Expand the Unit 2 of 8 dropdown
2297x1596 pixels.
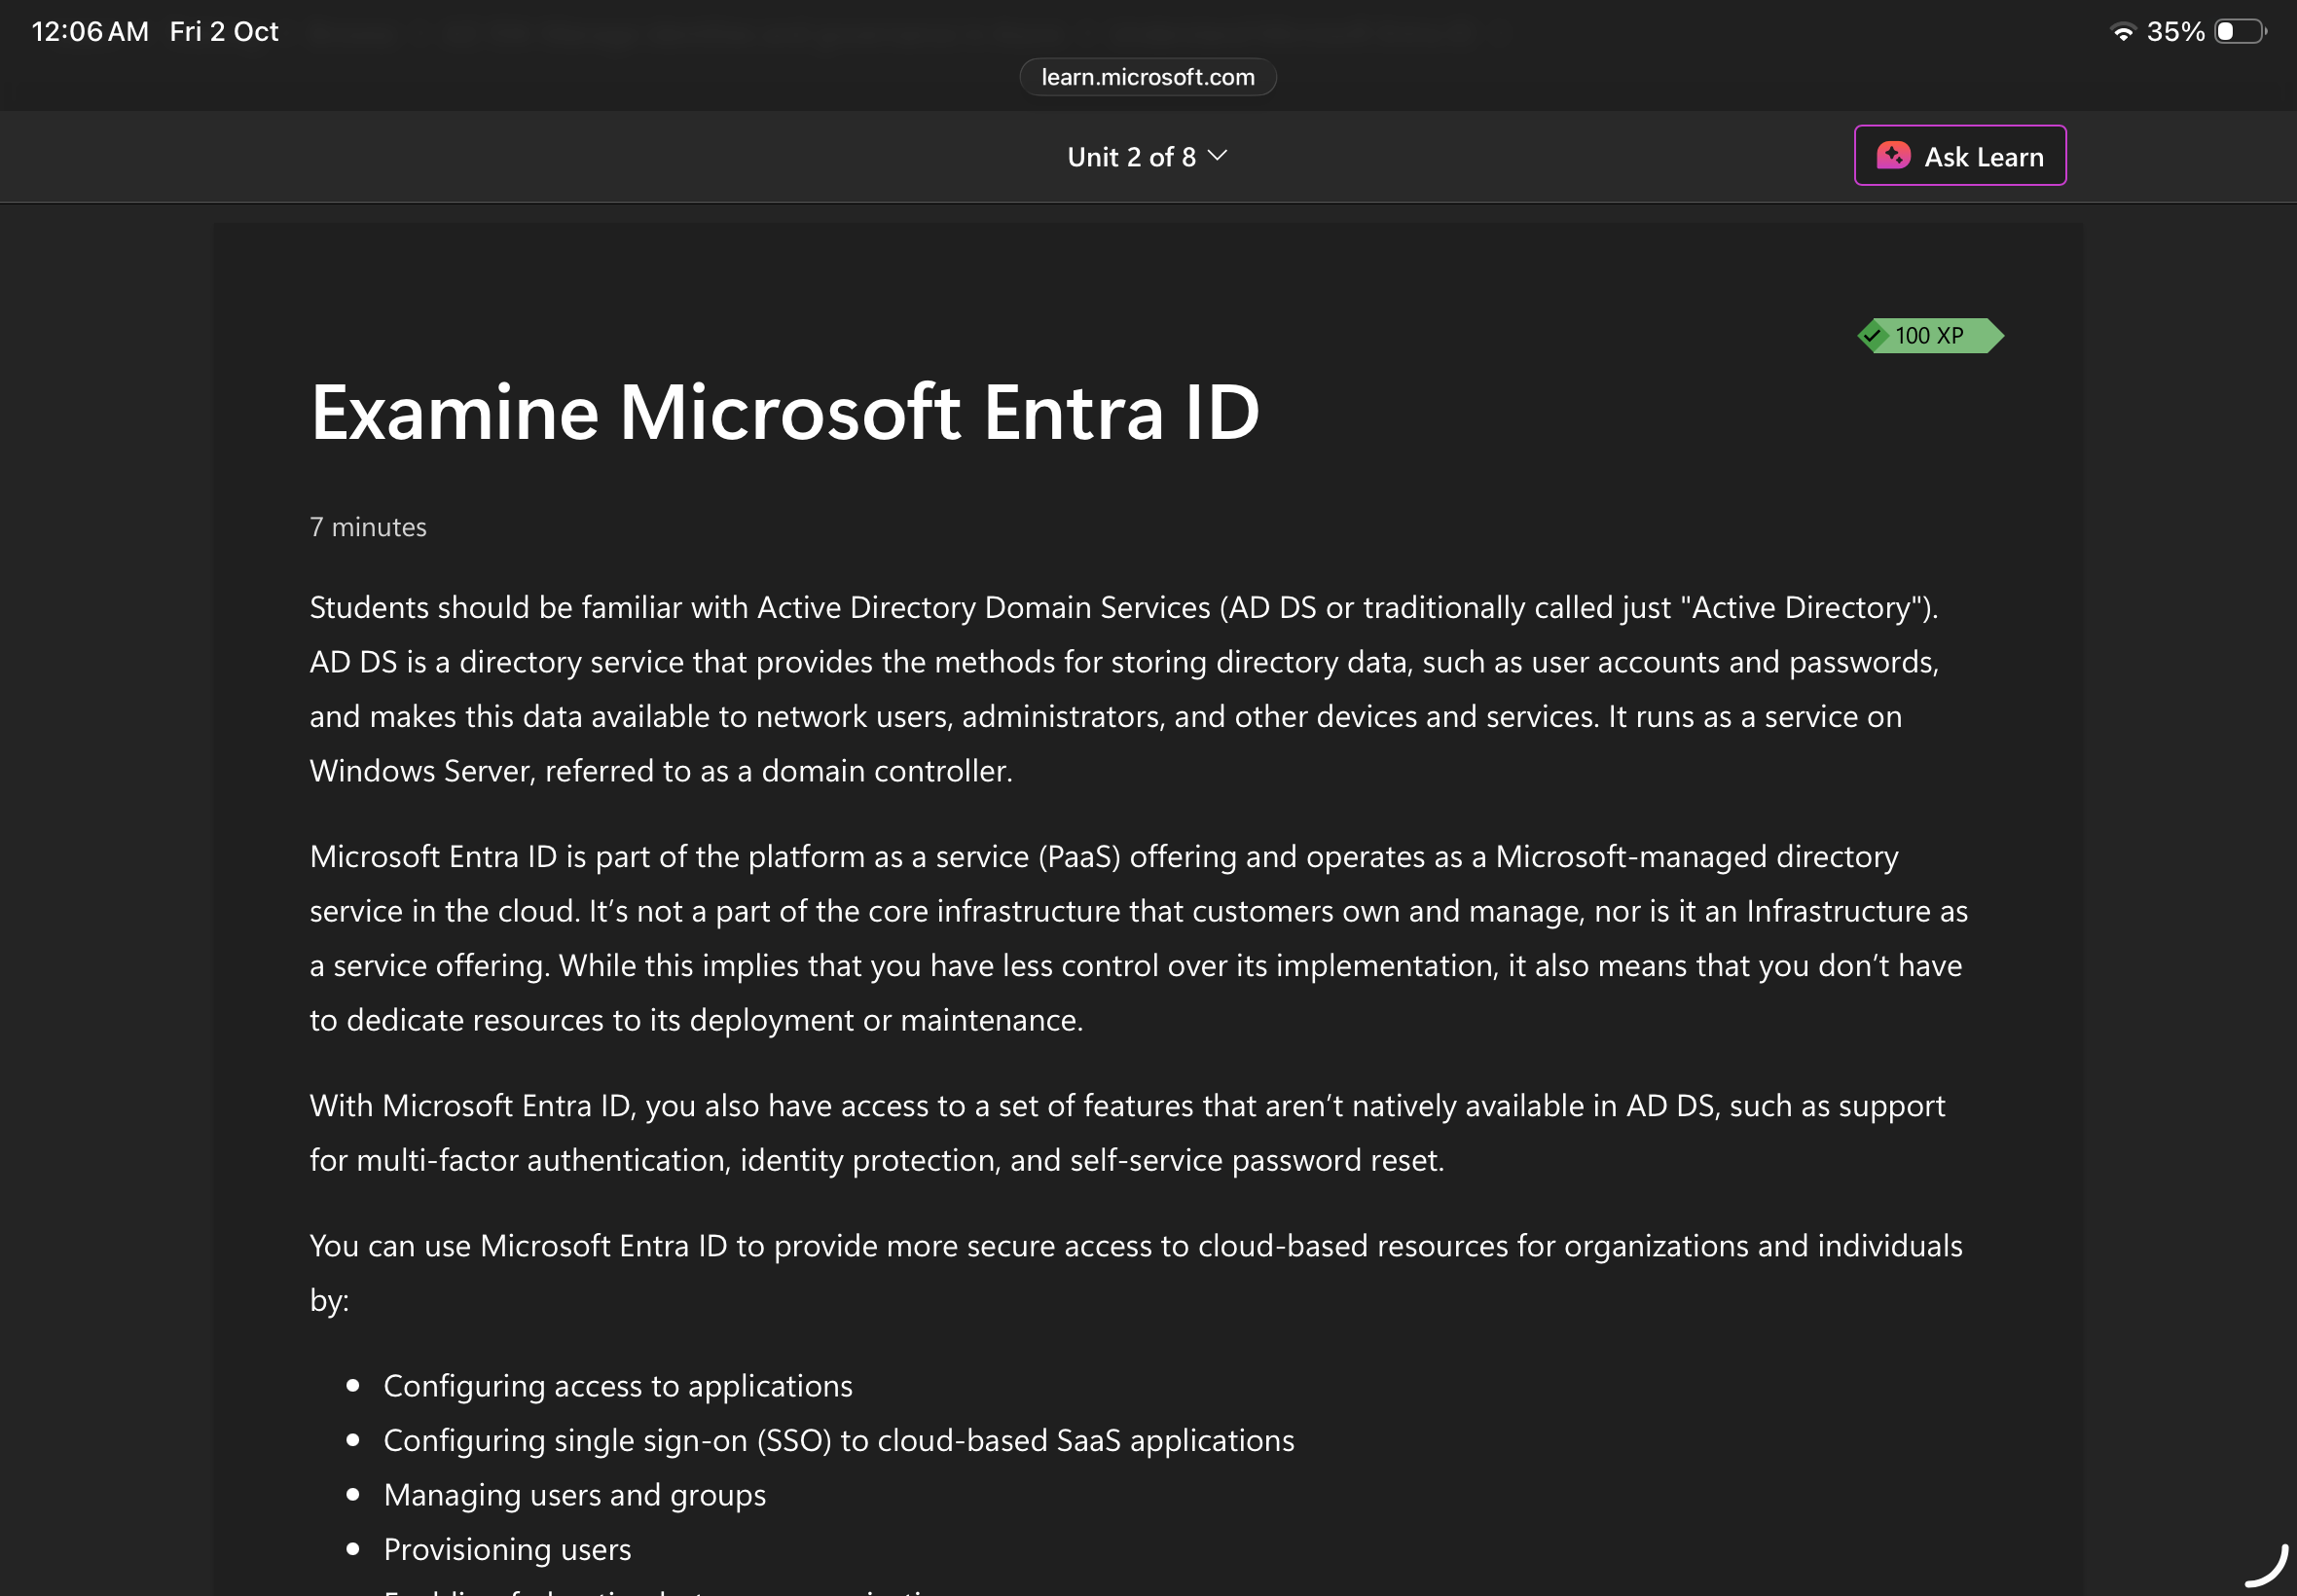tap(1147, 157)
